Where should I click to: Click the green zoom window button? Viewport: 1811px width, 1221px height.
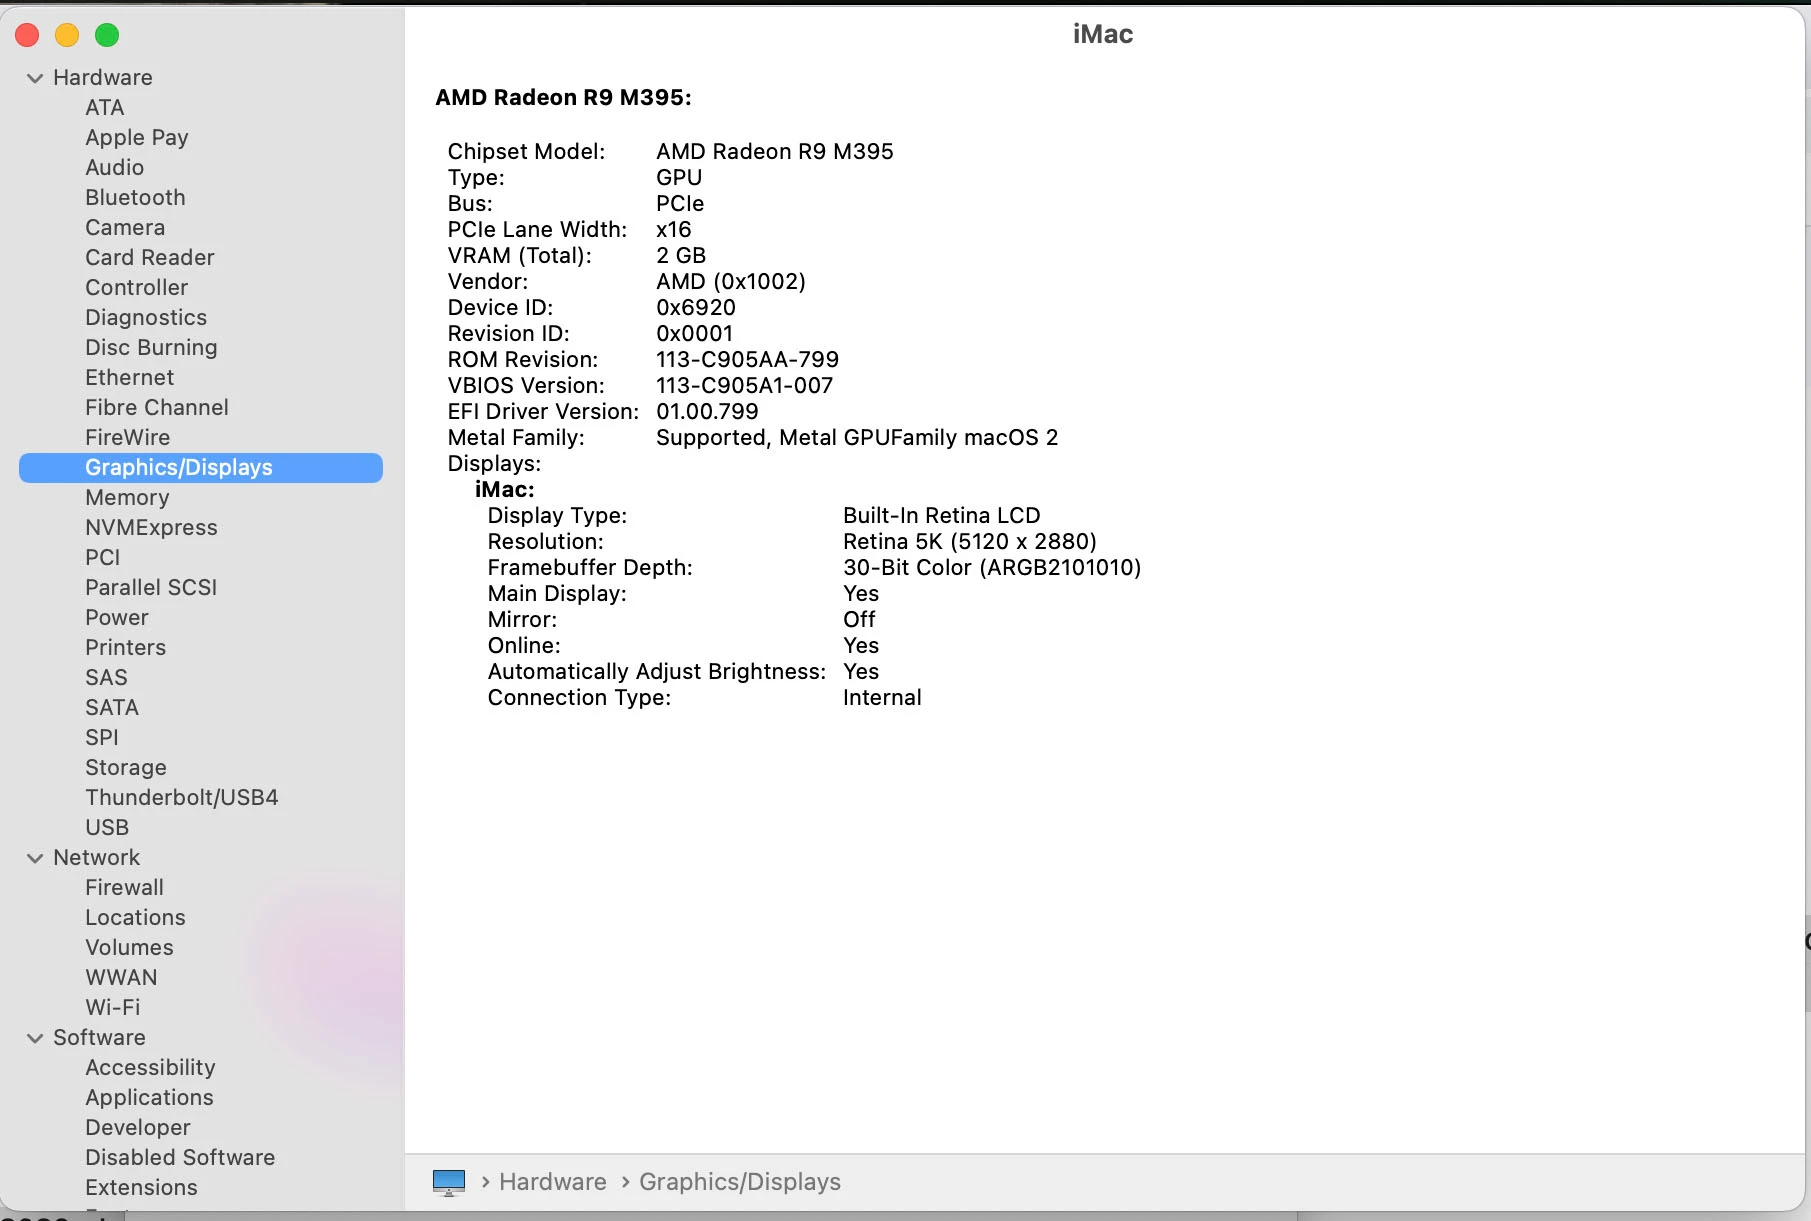[107, 35]
